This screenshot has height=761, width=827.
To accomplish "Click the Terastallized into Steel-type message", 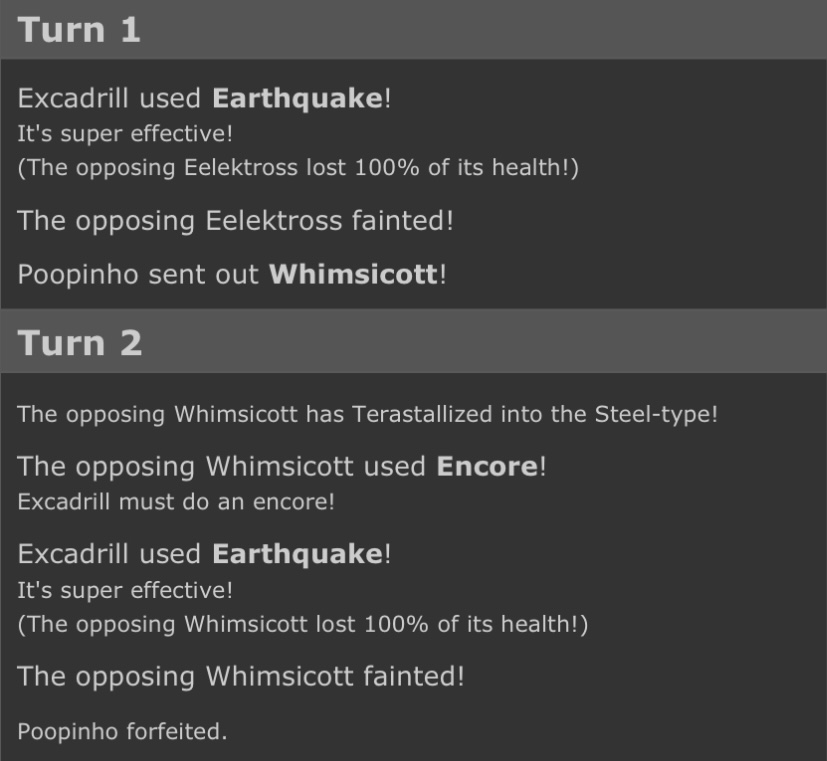I will (367, 415).
